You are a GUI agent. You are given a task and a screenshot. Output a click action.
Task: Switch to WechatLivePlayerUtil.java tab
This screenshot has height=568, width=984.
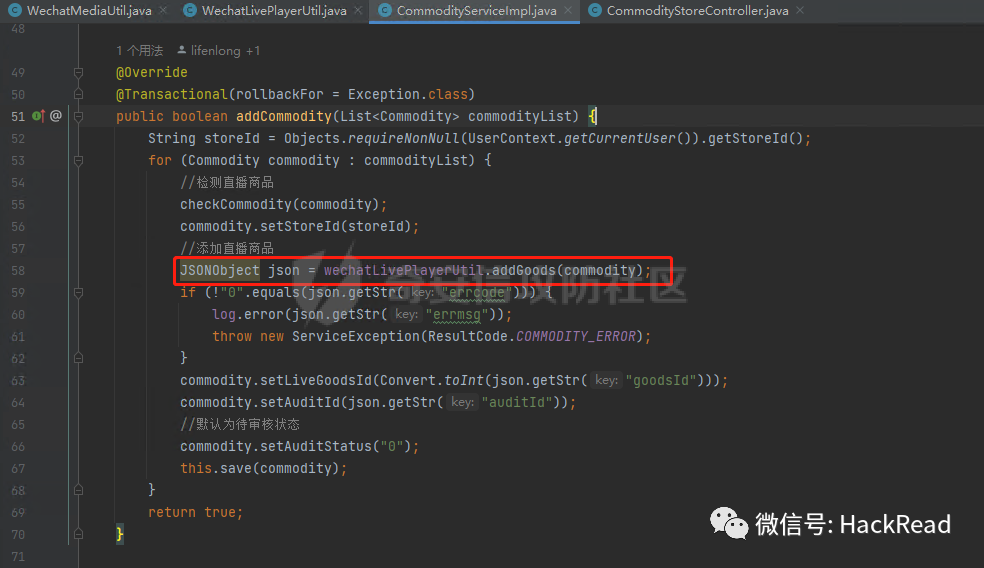coord(274,11)
